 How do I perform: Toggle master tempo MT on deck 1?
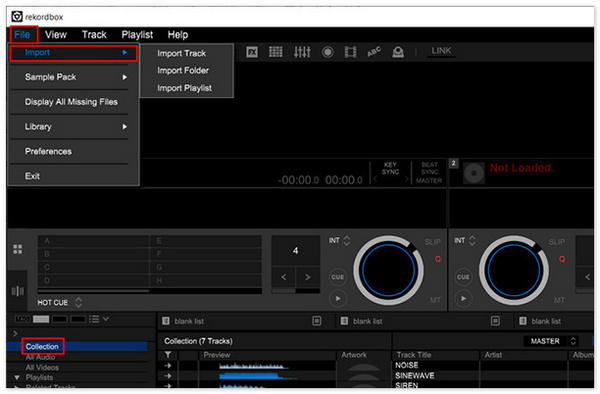(435, 300)
